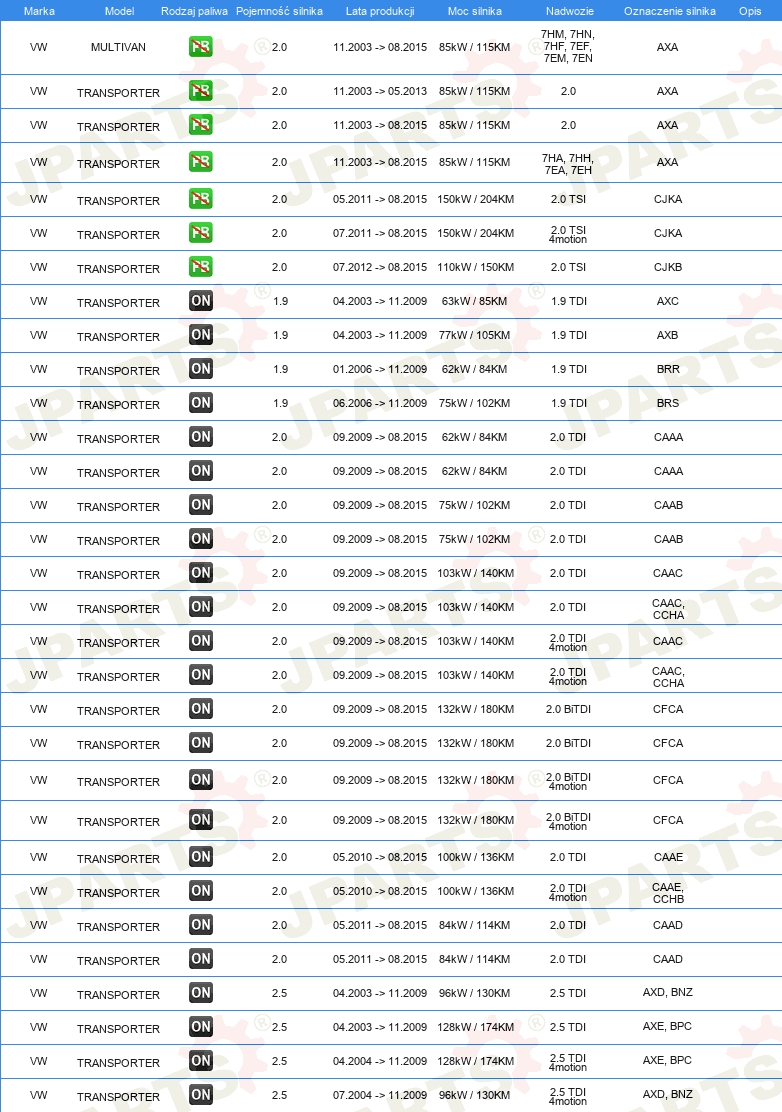The height and width of the screenshot is (1112, 782).
Task: Click the Marka column header
Action: pyautogui.click(x=39, y=11)
